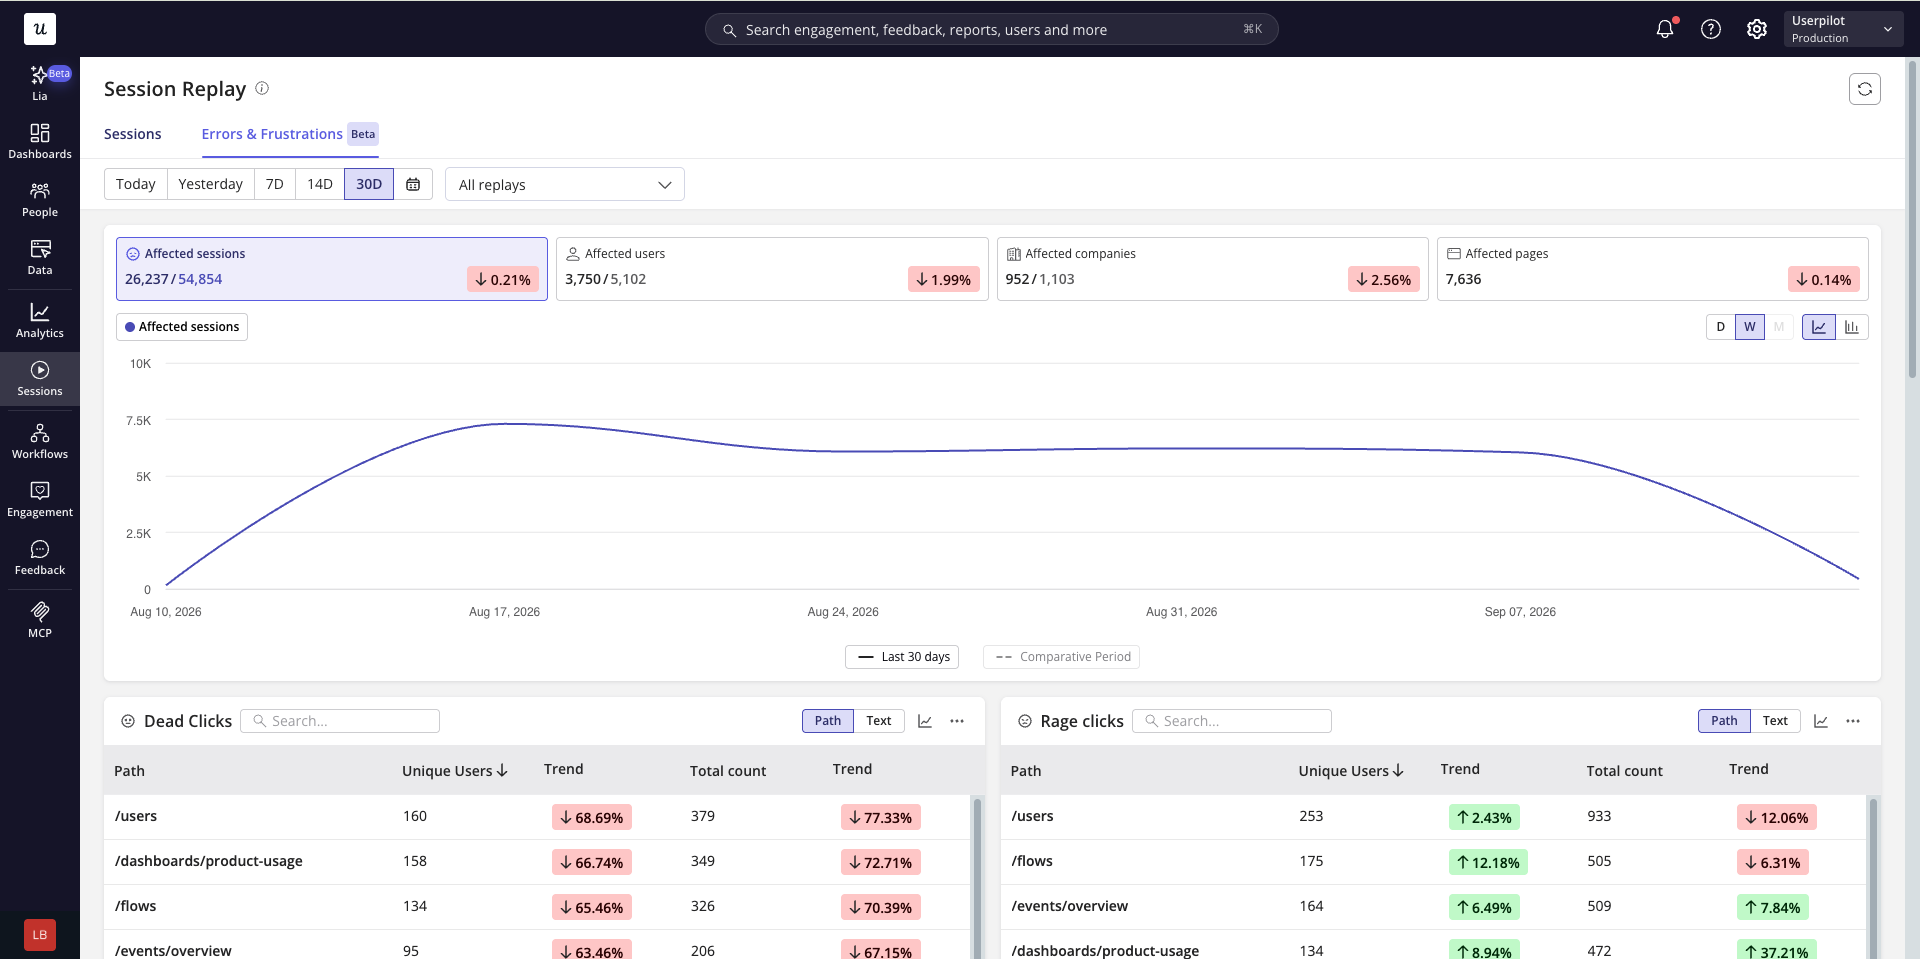Toggle Comparative Period legend line
The image size is (1920, 959).
tap(1061, 657)
